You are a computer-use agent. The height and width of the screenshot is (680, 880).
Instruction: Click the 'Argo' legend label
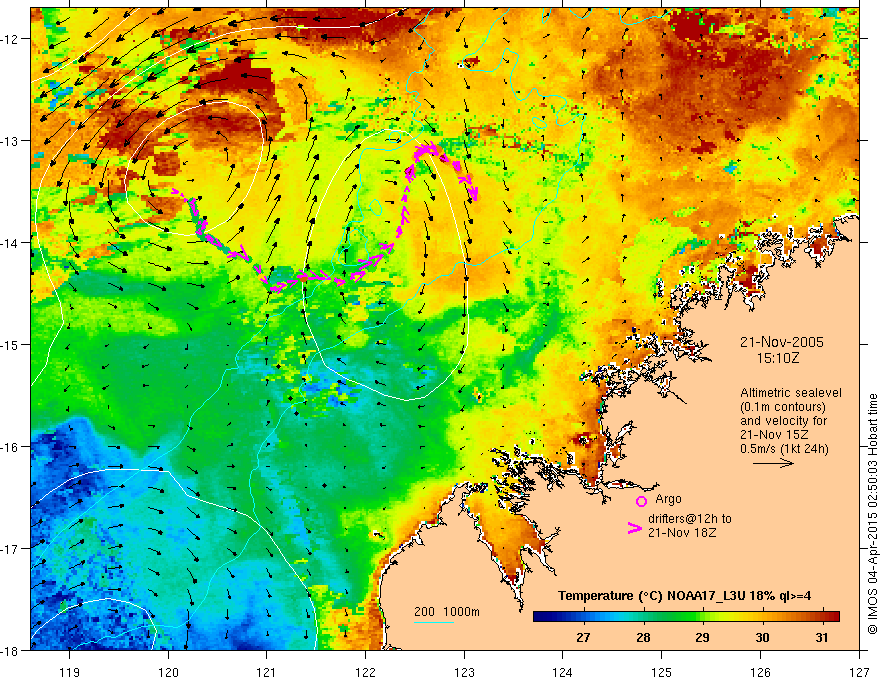668,499
